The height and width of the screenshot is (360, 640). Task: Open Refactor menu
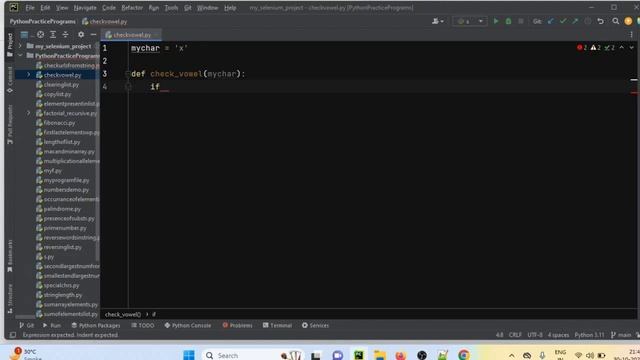tap(132, 8)
